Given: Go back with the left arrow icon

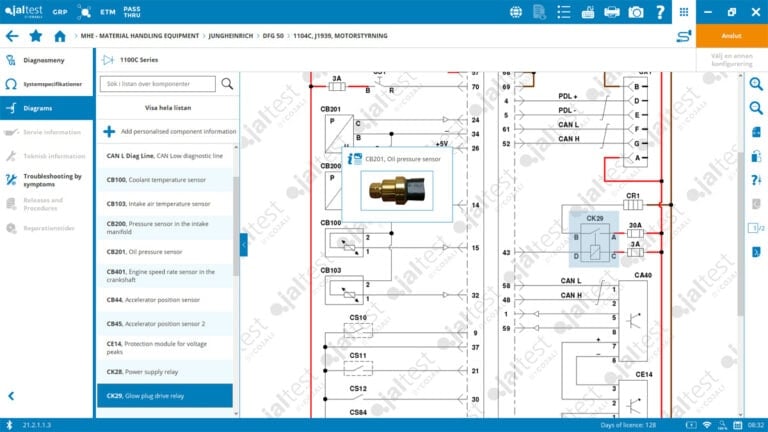Looking at the screenshot, I should (x=12, y=36).
